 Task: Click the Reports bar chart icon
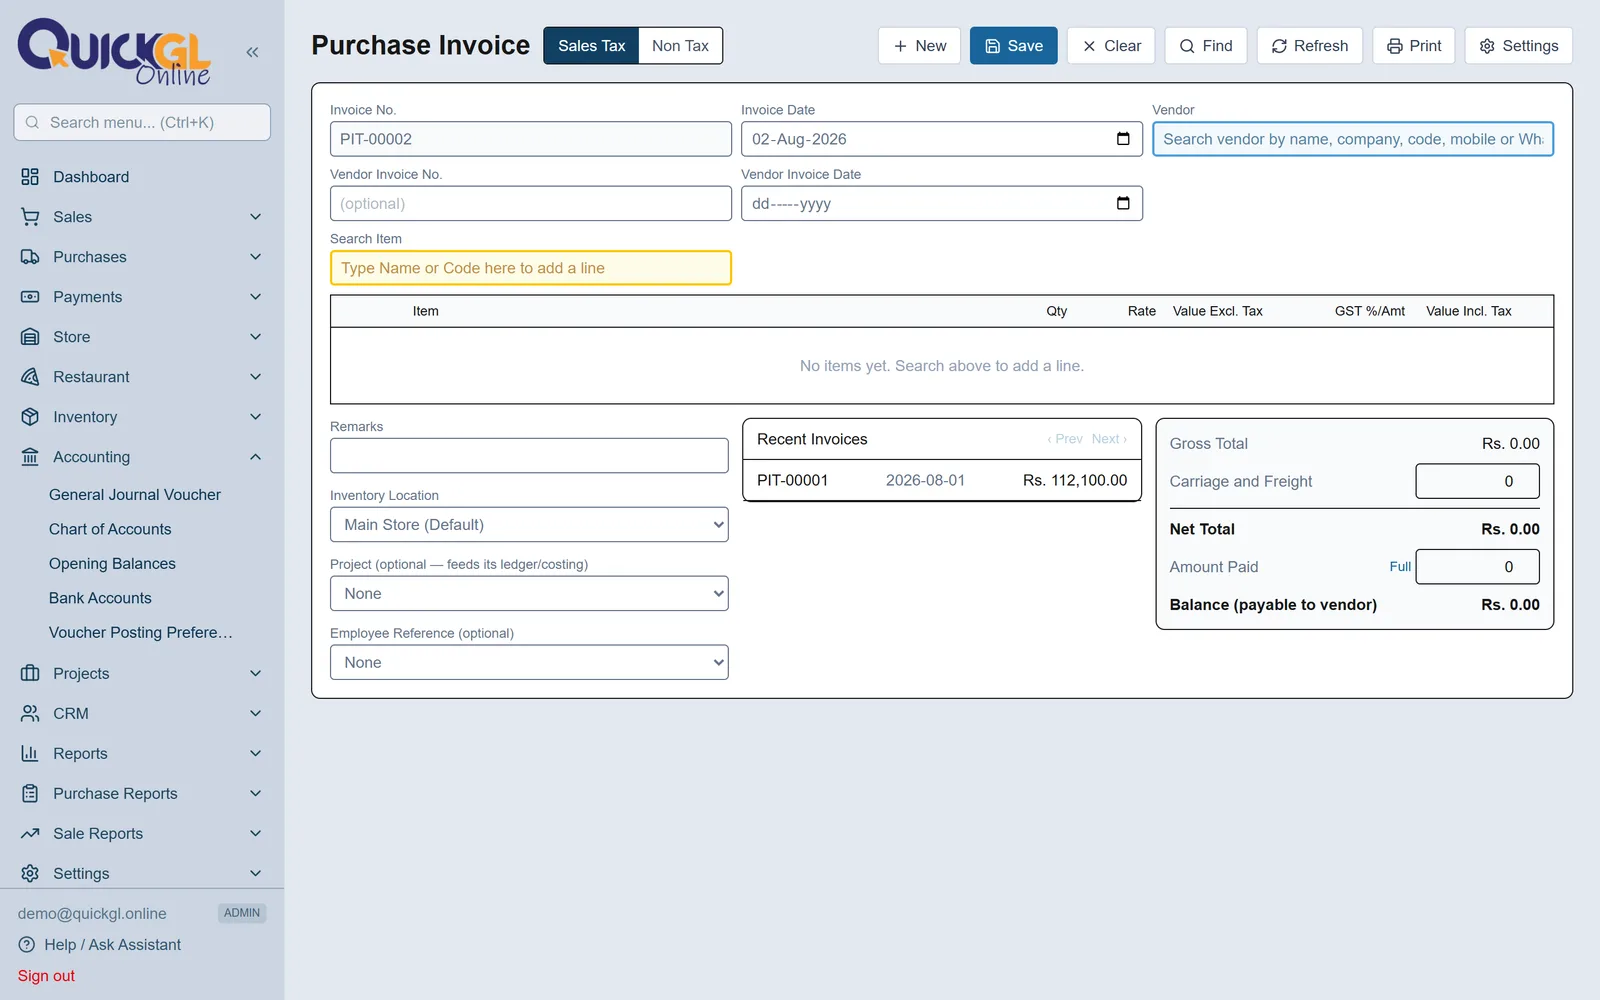pos(30,753)
